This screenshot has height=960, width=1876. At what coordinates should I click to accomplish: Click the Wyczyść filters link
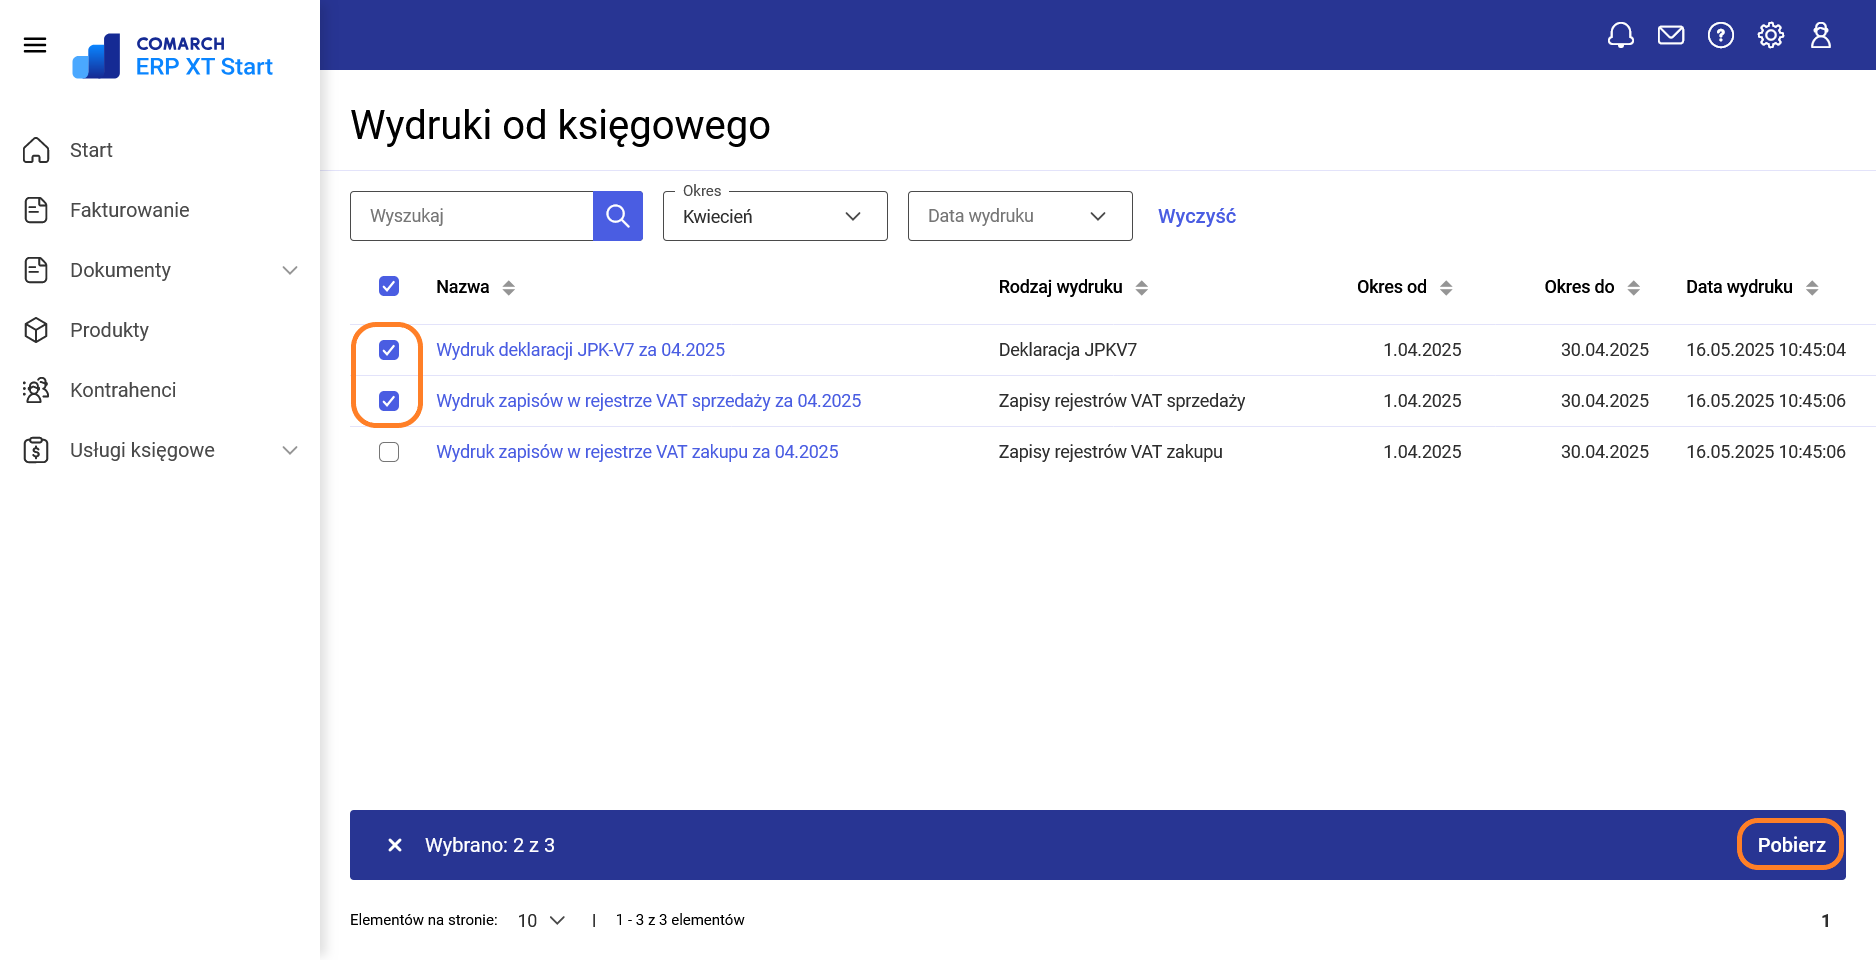(x=1196, y=216)
